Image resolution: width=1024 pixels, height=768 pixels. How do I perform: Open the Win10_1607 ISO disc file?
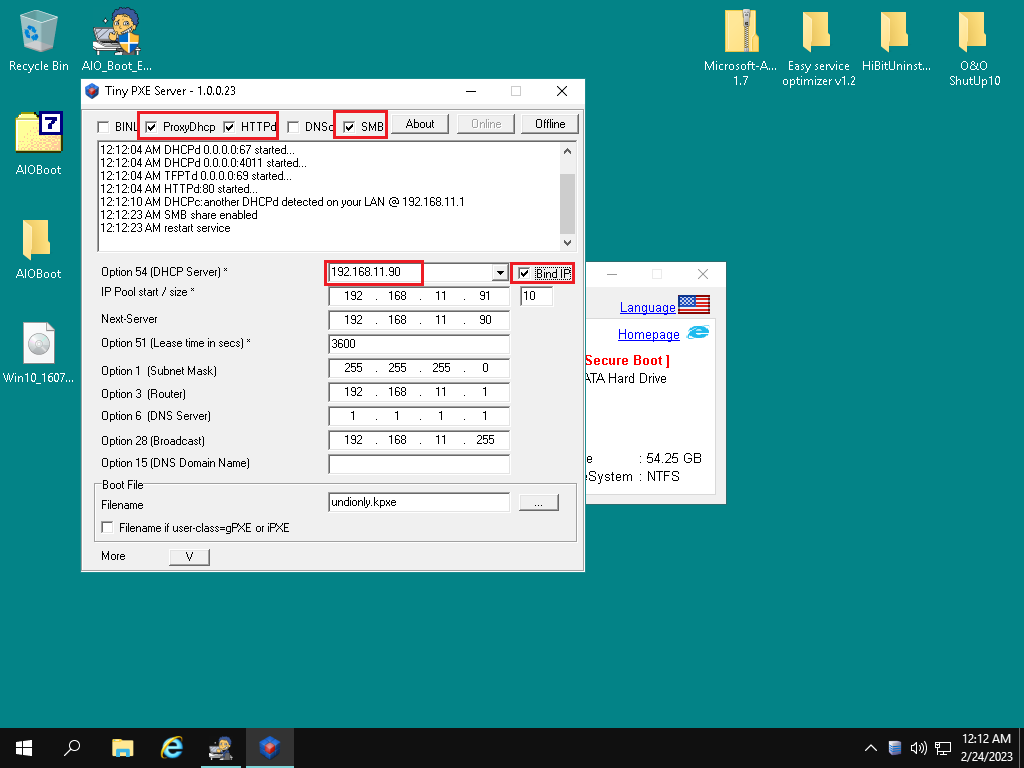click(39, 345)
